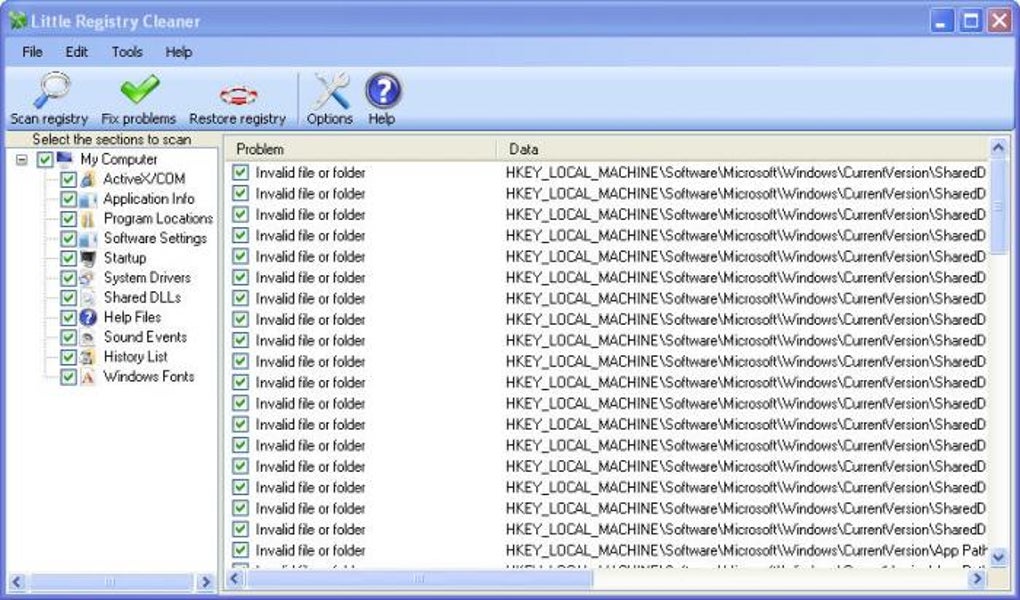Click the Little Registry Cleaner title bar icon
This screenshot has height=600, width=1020.
point(18,21)
